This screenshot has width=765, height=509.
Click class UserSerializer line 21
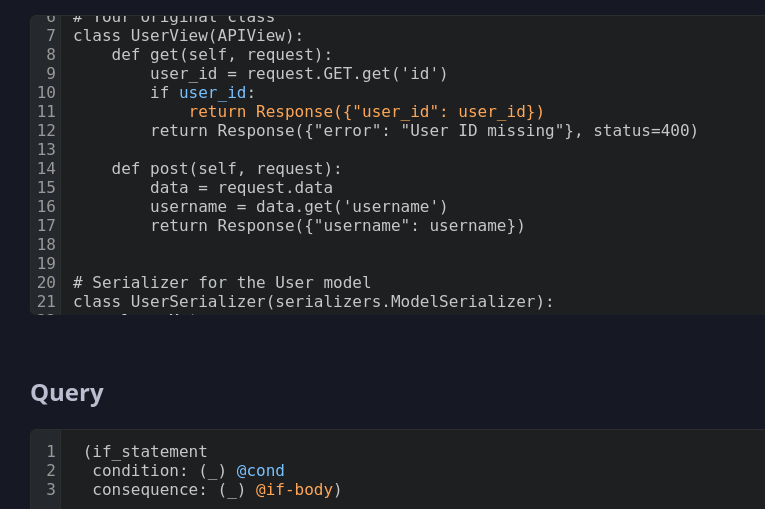(x=313, y=302)
